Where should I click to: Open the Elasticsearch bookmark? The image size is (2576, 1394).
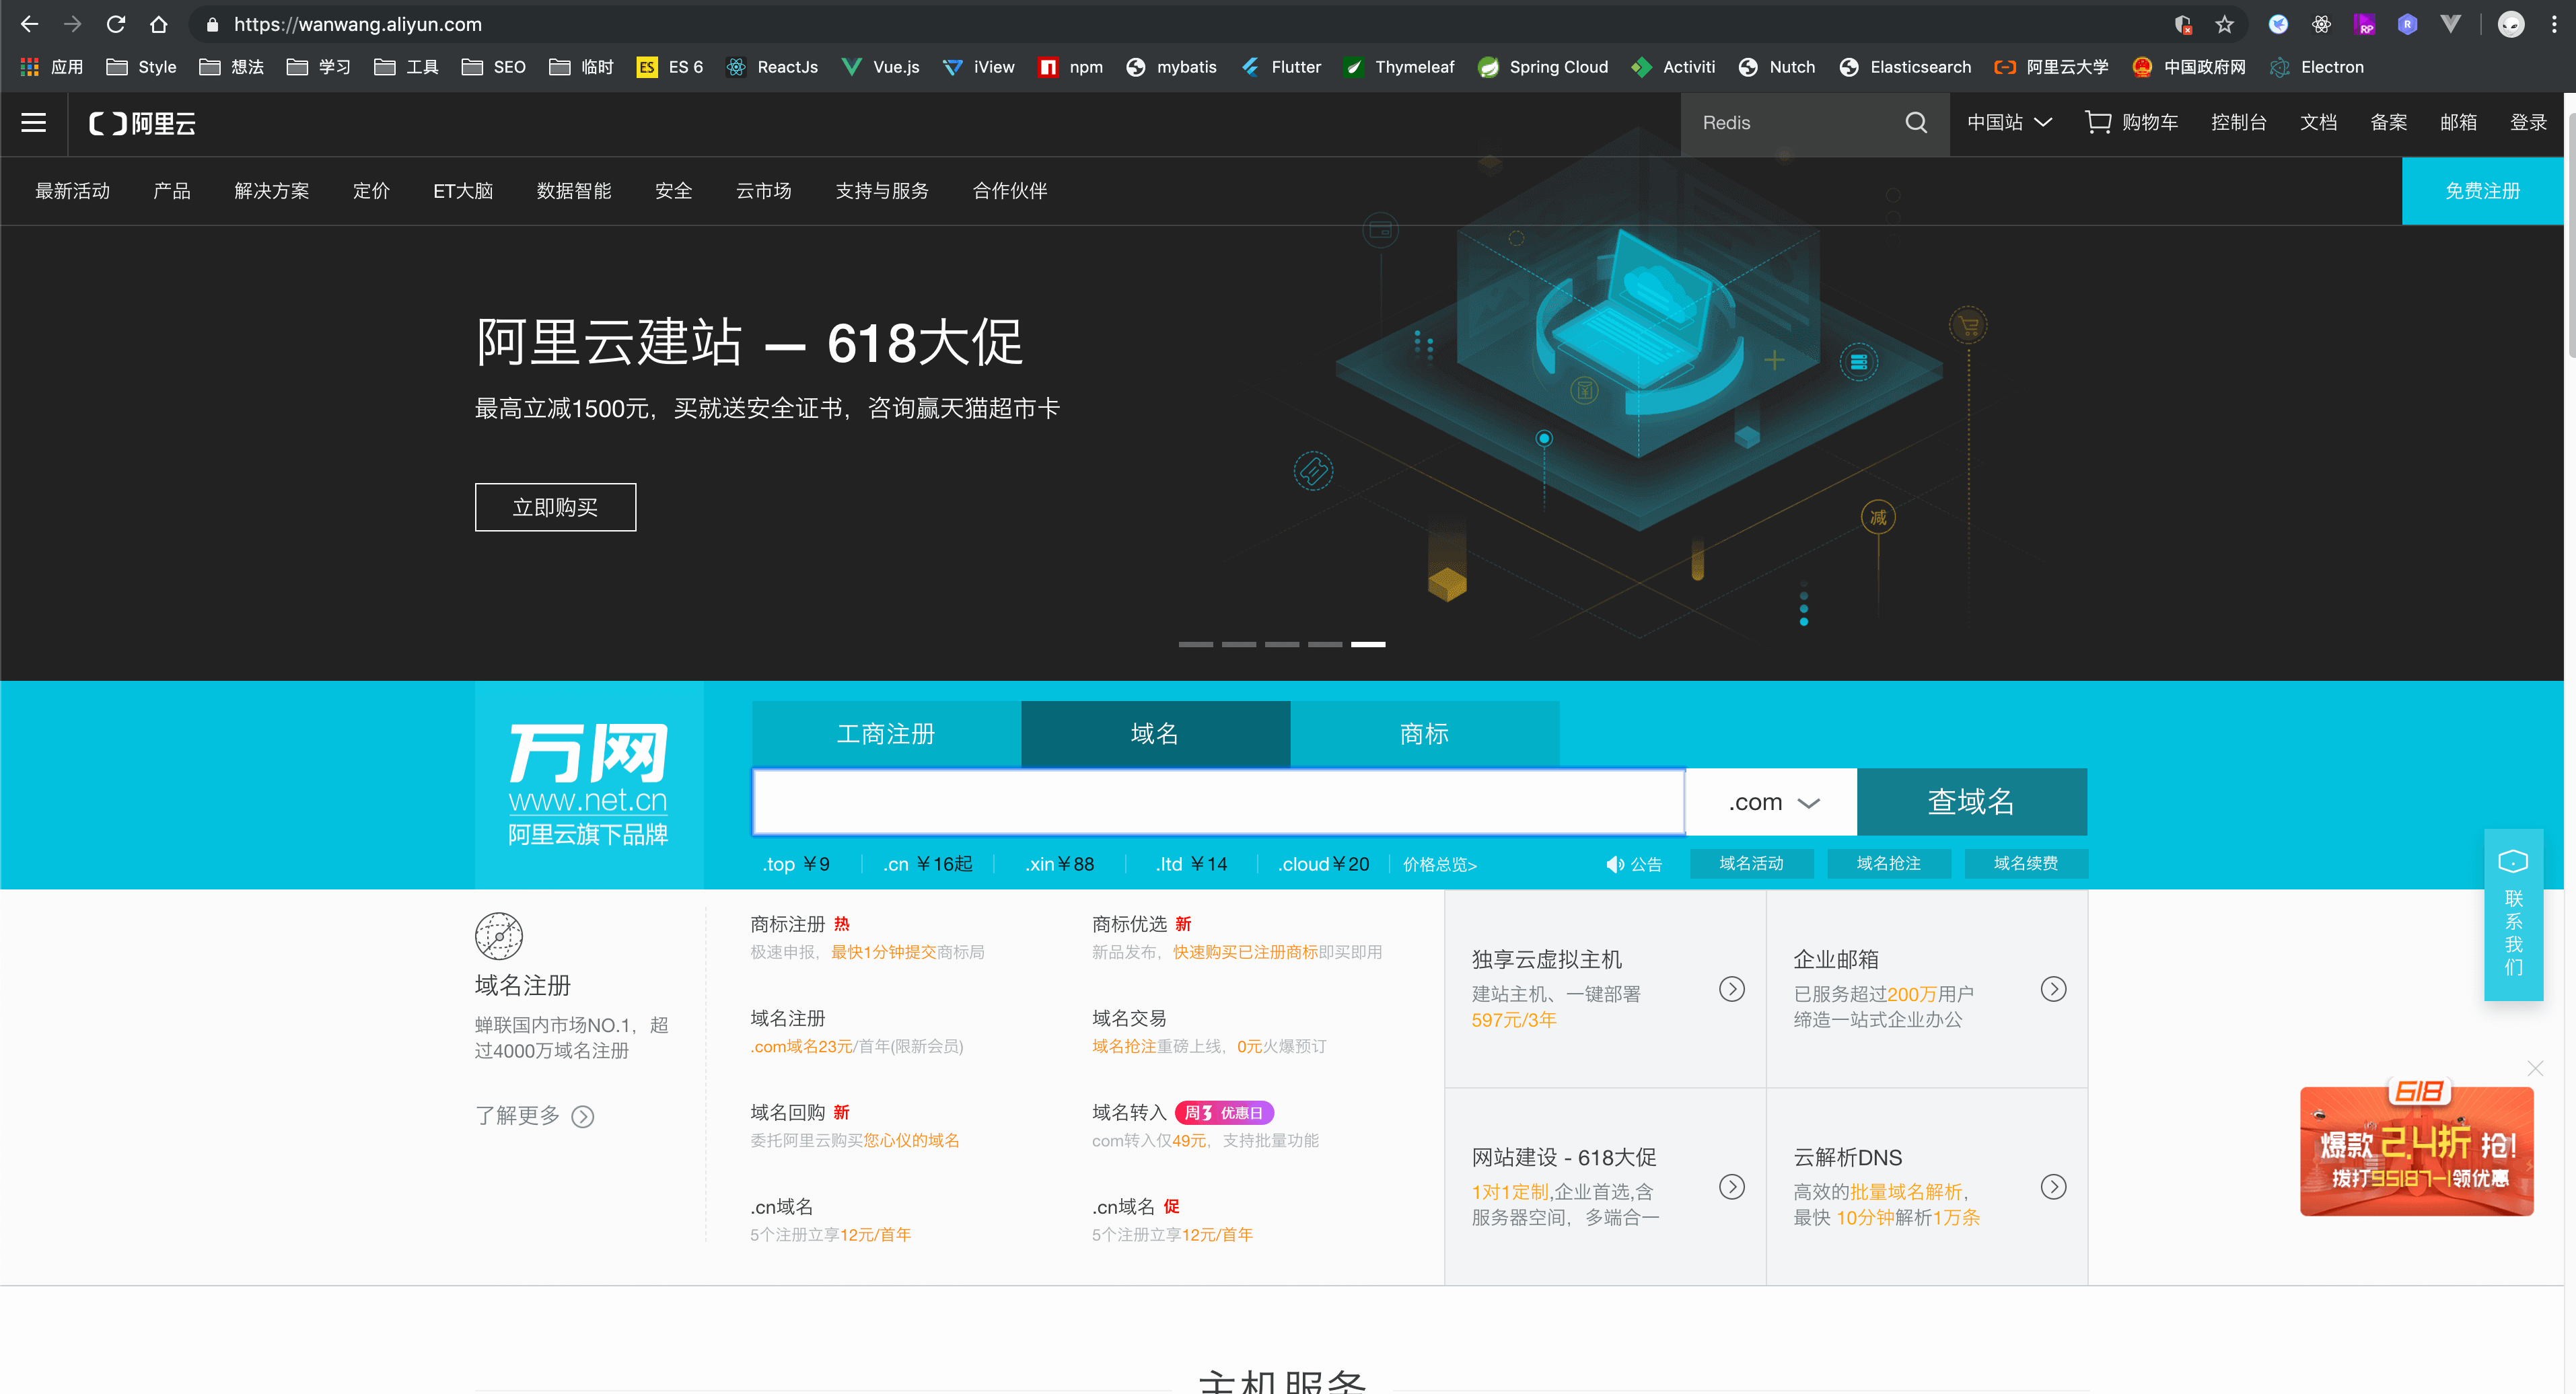coord(1905,67)
